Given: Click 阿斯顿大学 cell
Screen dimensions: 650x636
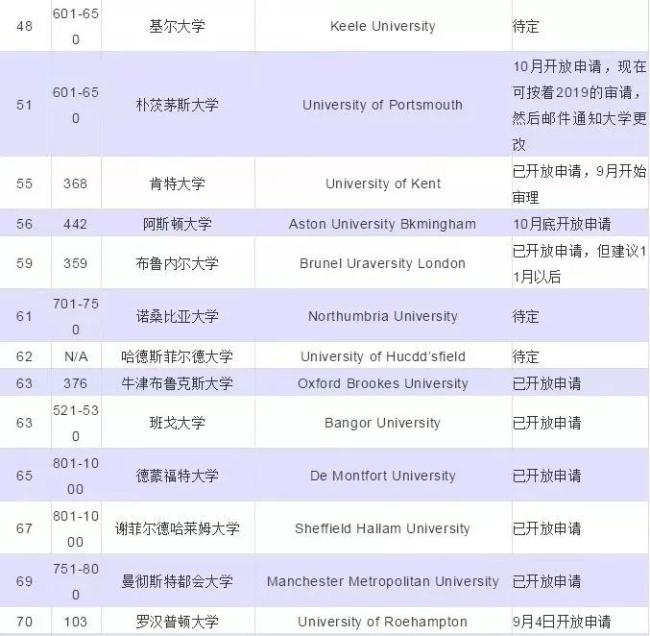Looking at the screenshot, I should tap(177, 224).
